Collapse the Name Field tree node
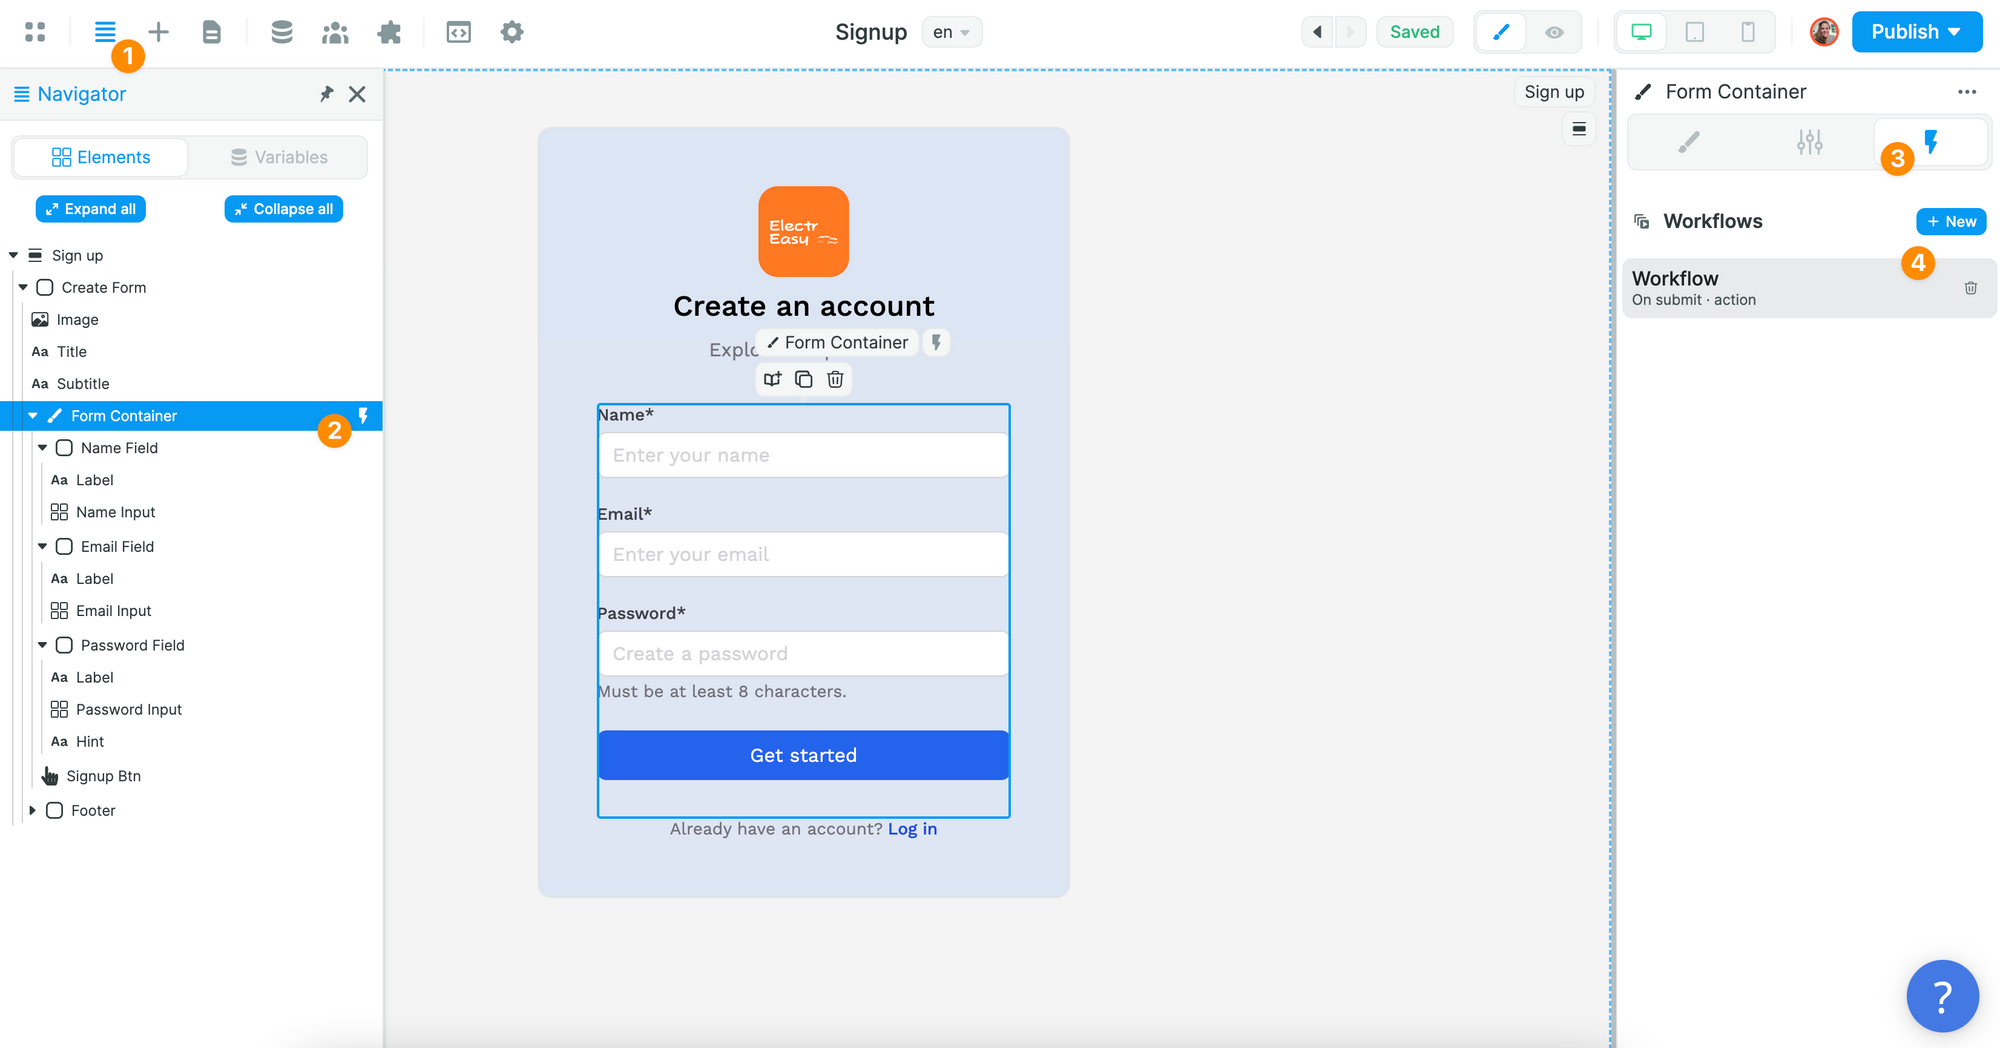This screenshot has height=1048, width=2000. point(42,448)
